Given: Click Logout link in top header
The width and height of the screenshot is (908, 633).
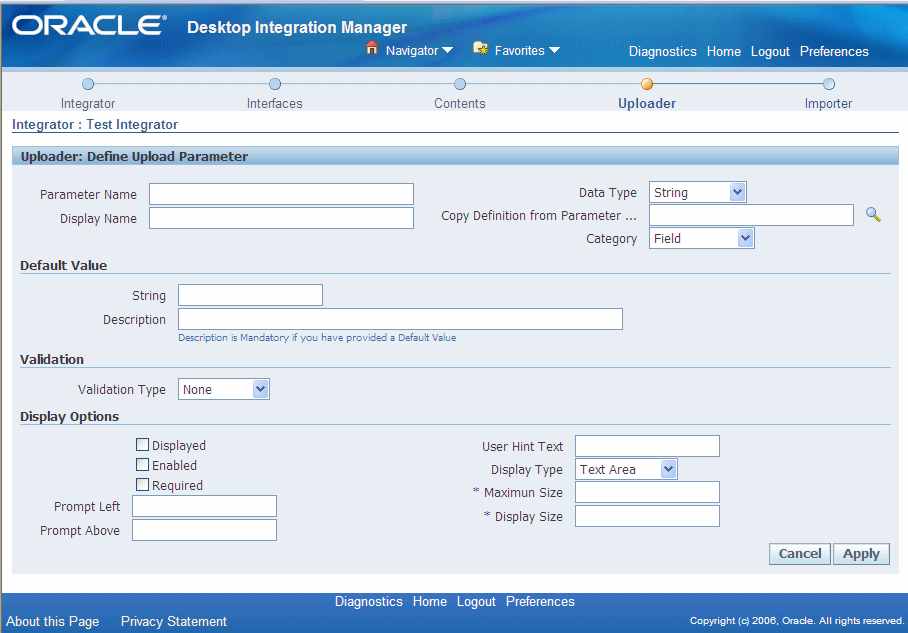Looking at the screenshot, I should 770,52.
